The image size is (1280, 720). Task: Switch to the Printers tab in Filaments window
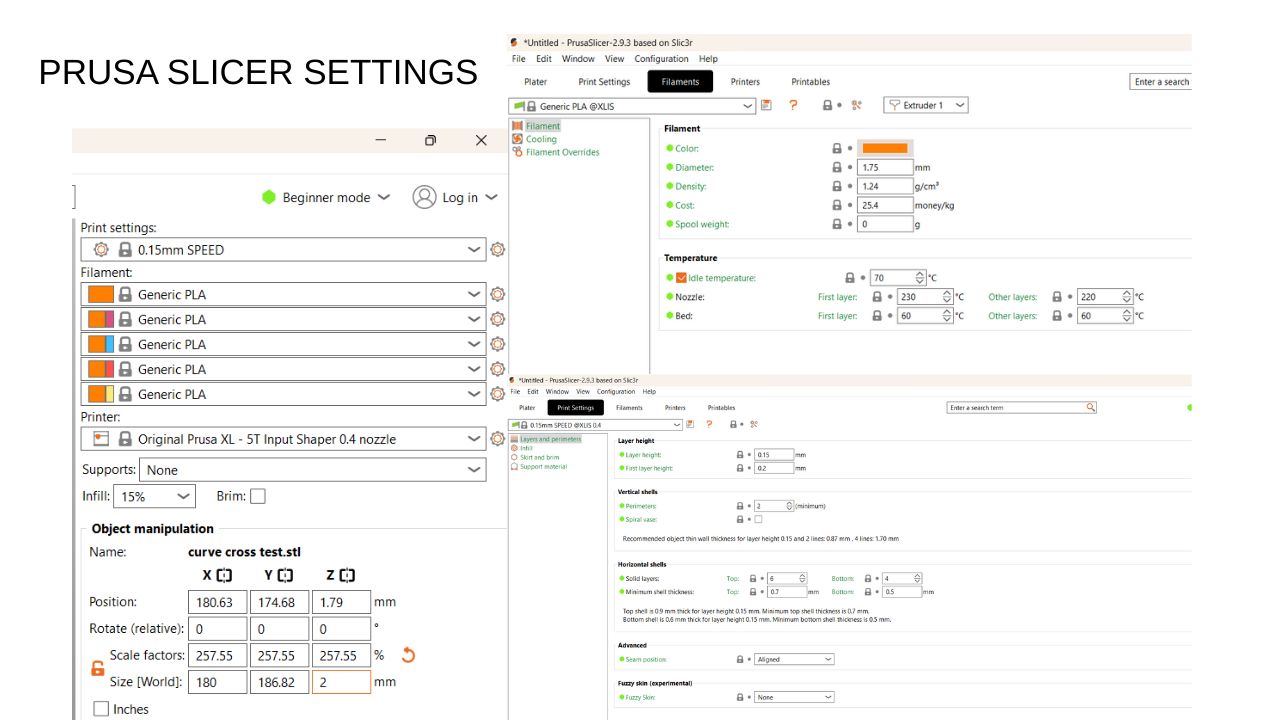(x=745, y=82)
